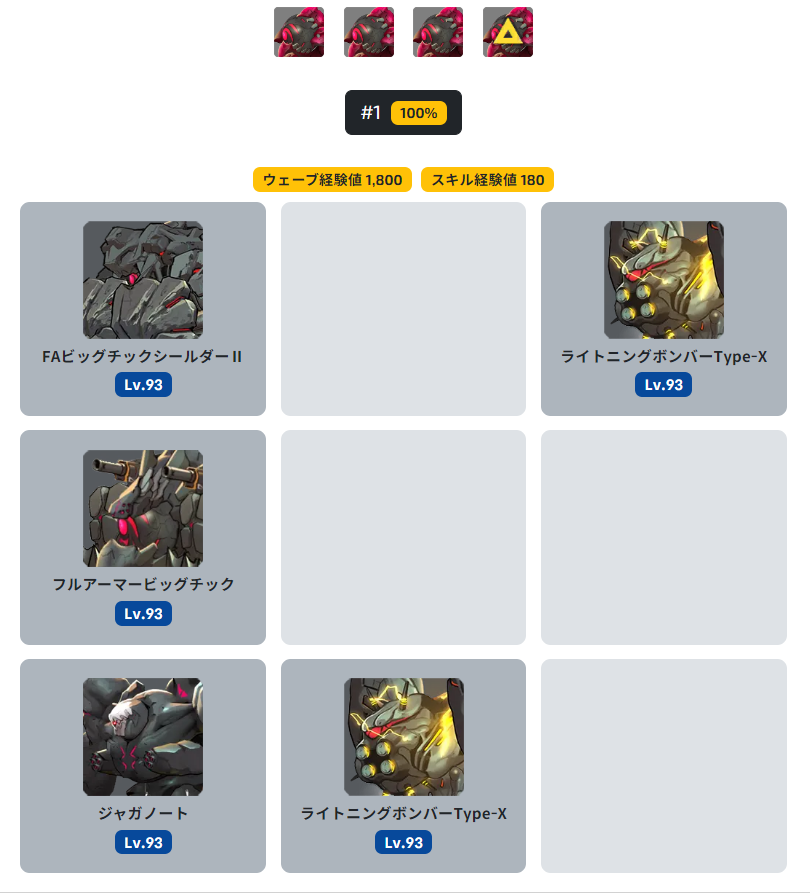
Task: Click スキル経験値 180 badge
Action: point(487,180)
